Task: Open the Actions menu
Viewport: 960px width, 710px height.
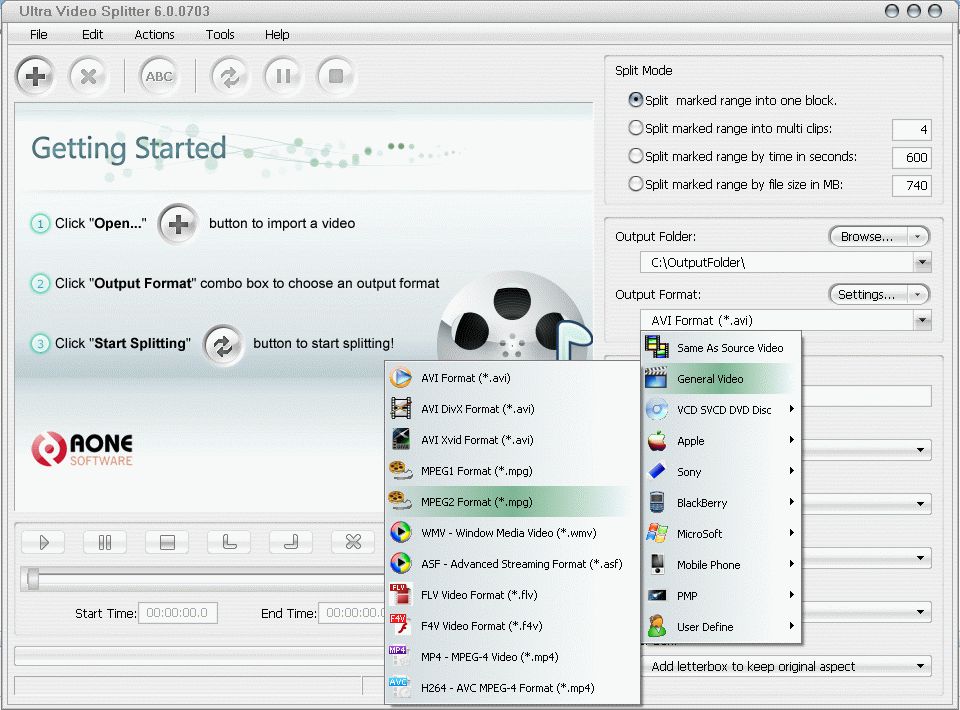Action: pos(154,34)
